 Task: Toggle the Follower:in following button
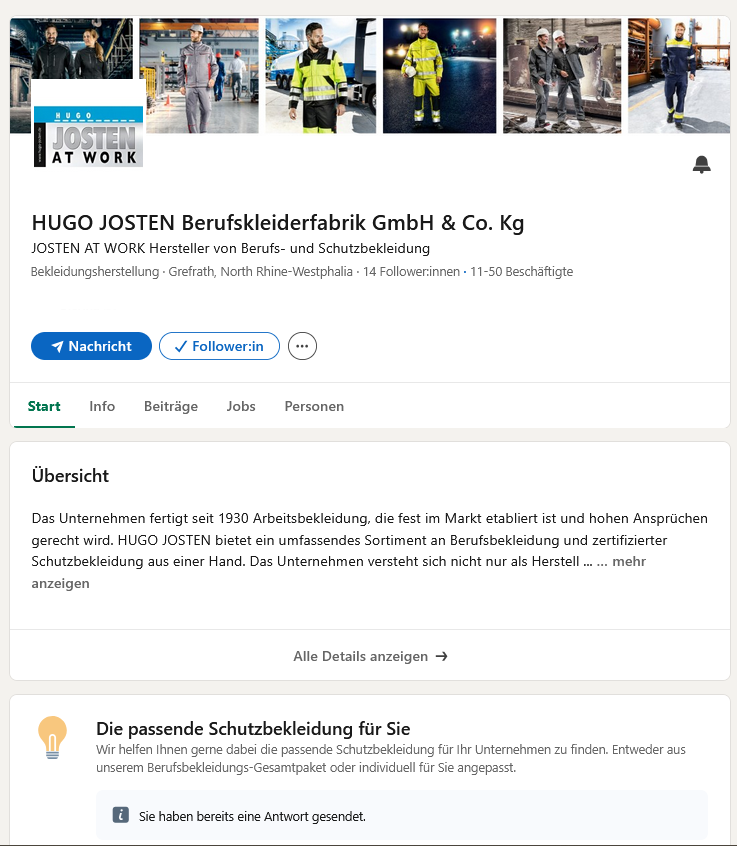point(219,346)
